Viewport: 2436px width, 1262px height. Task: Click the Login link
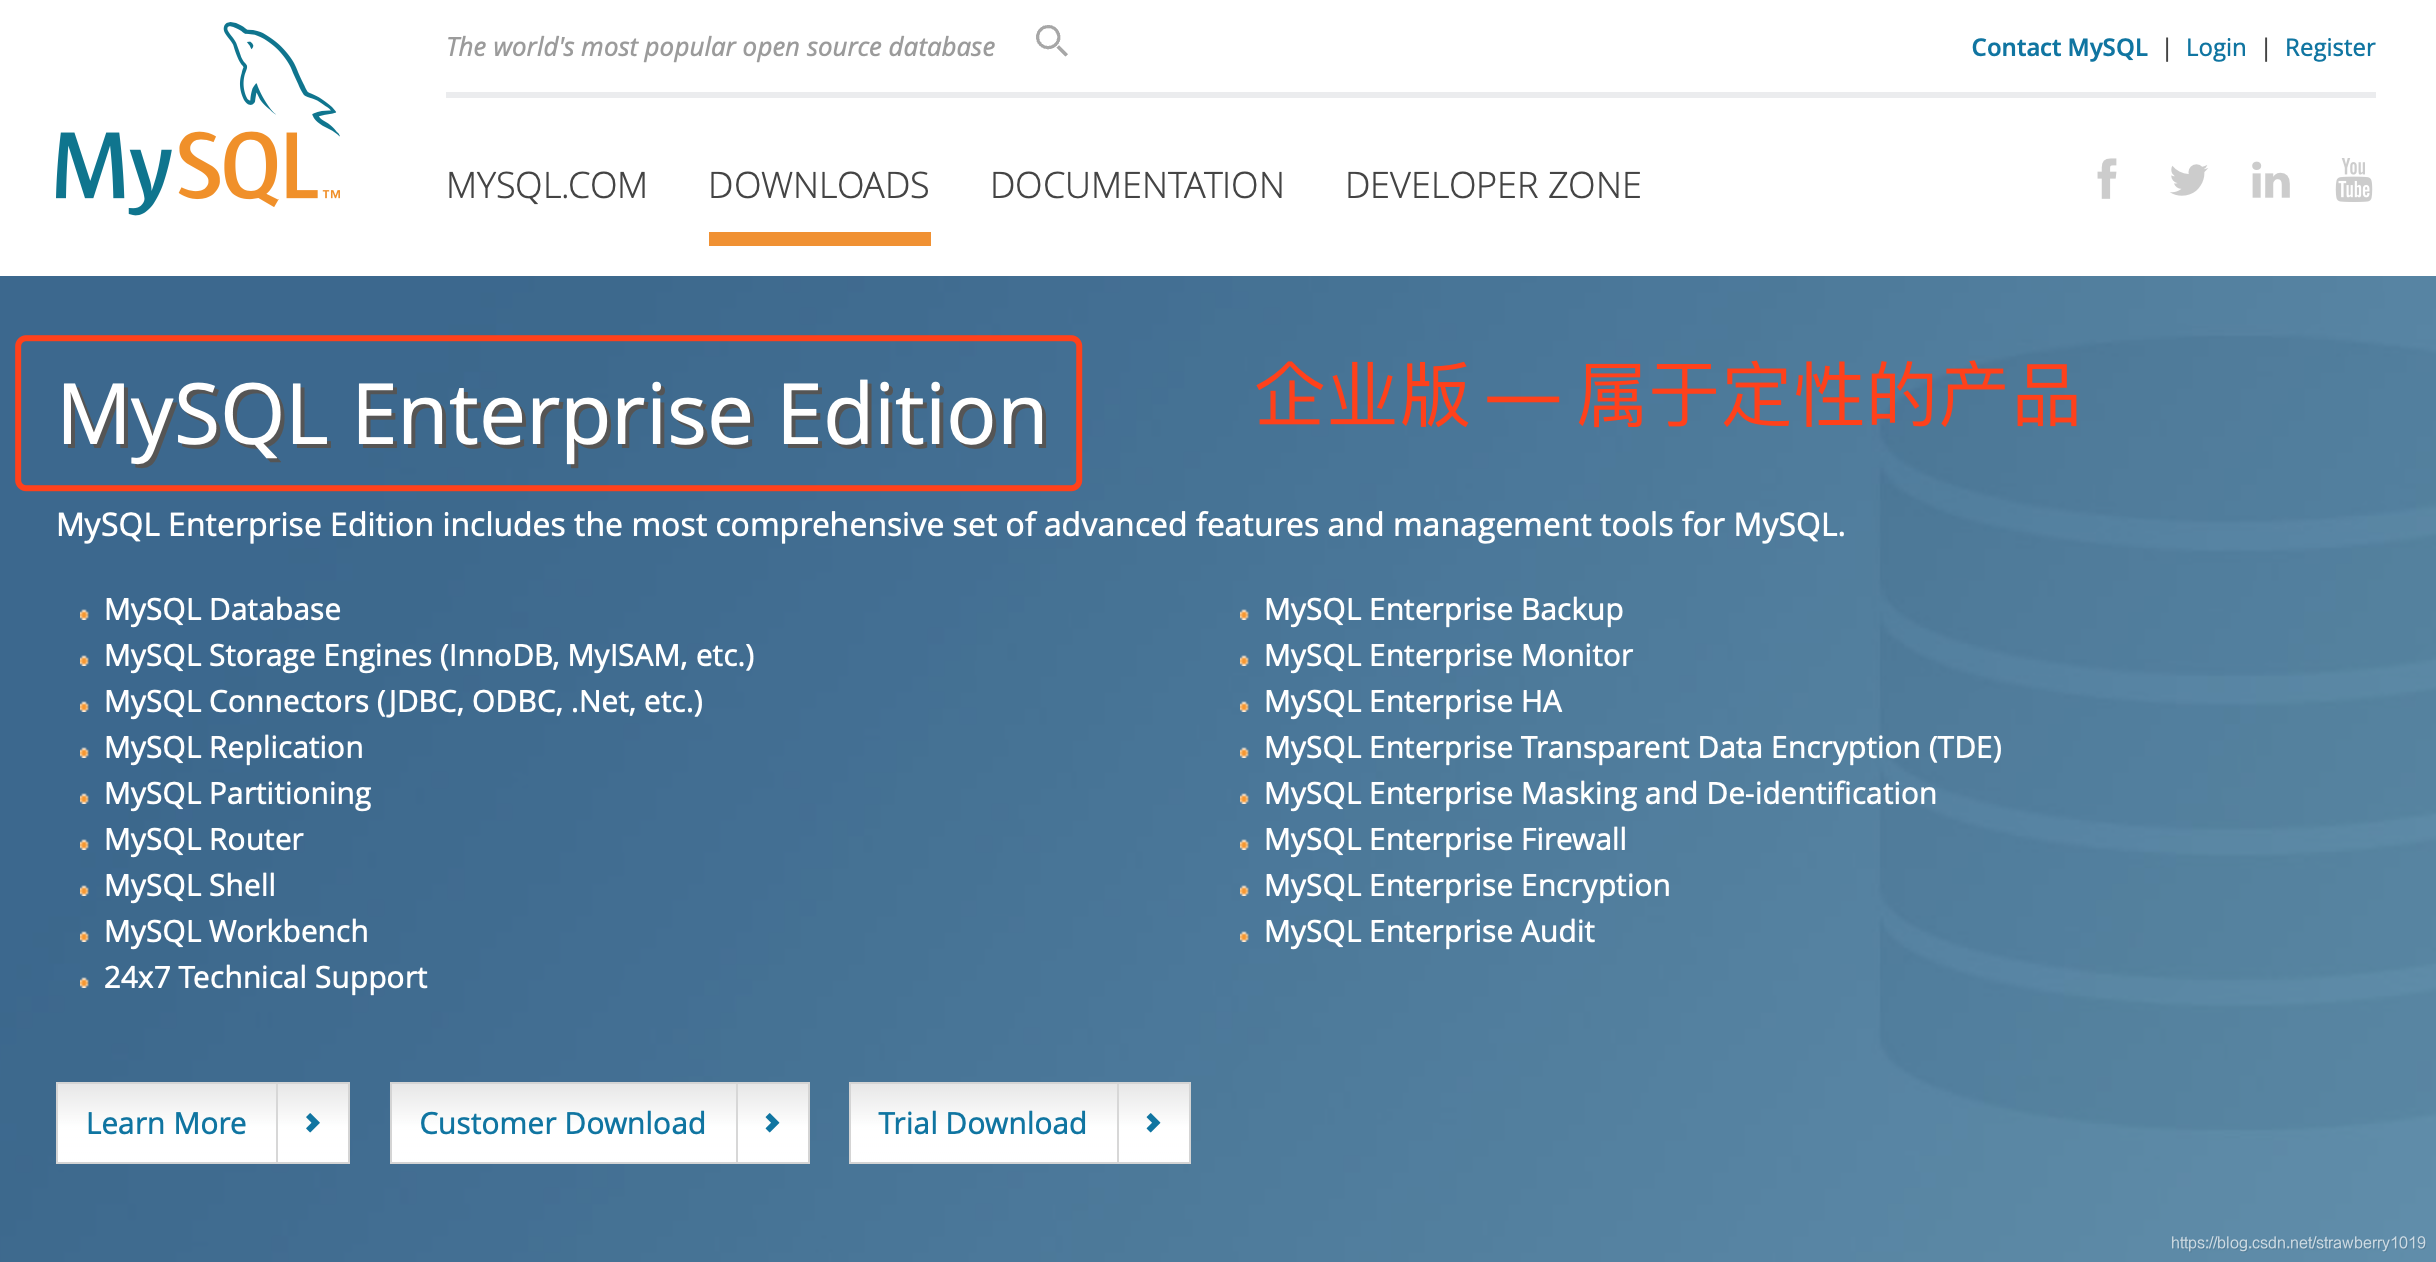pos(2216,47)
